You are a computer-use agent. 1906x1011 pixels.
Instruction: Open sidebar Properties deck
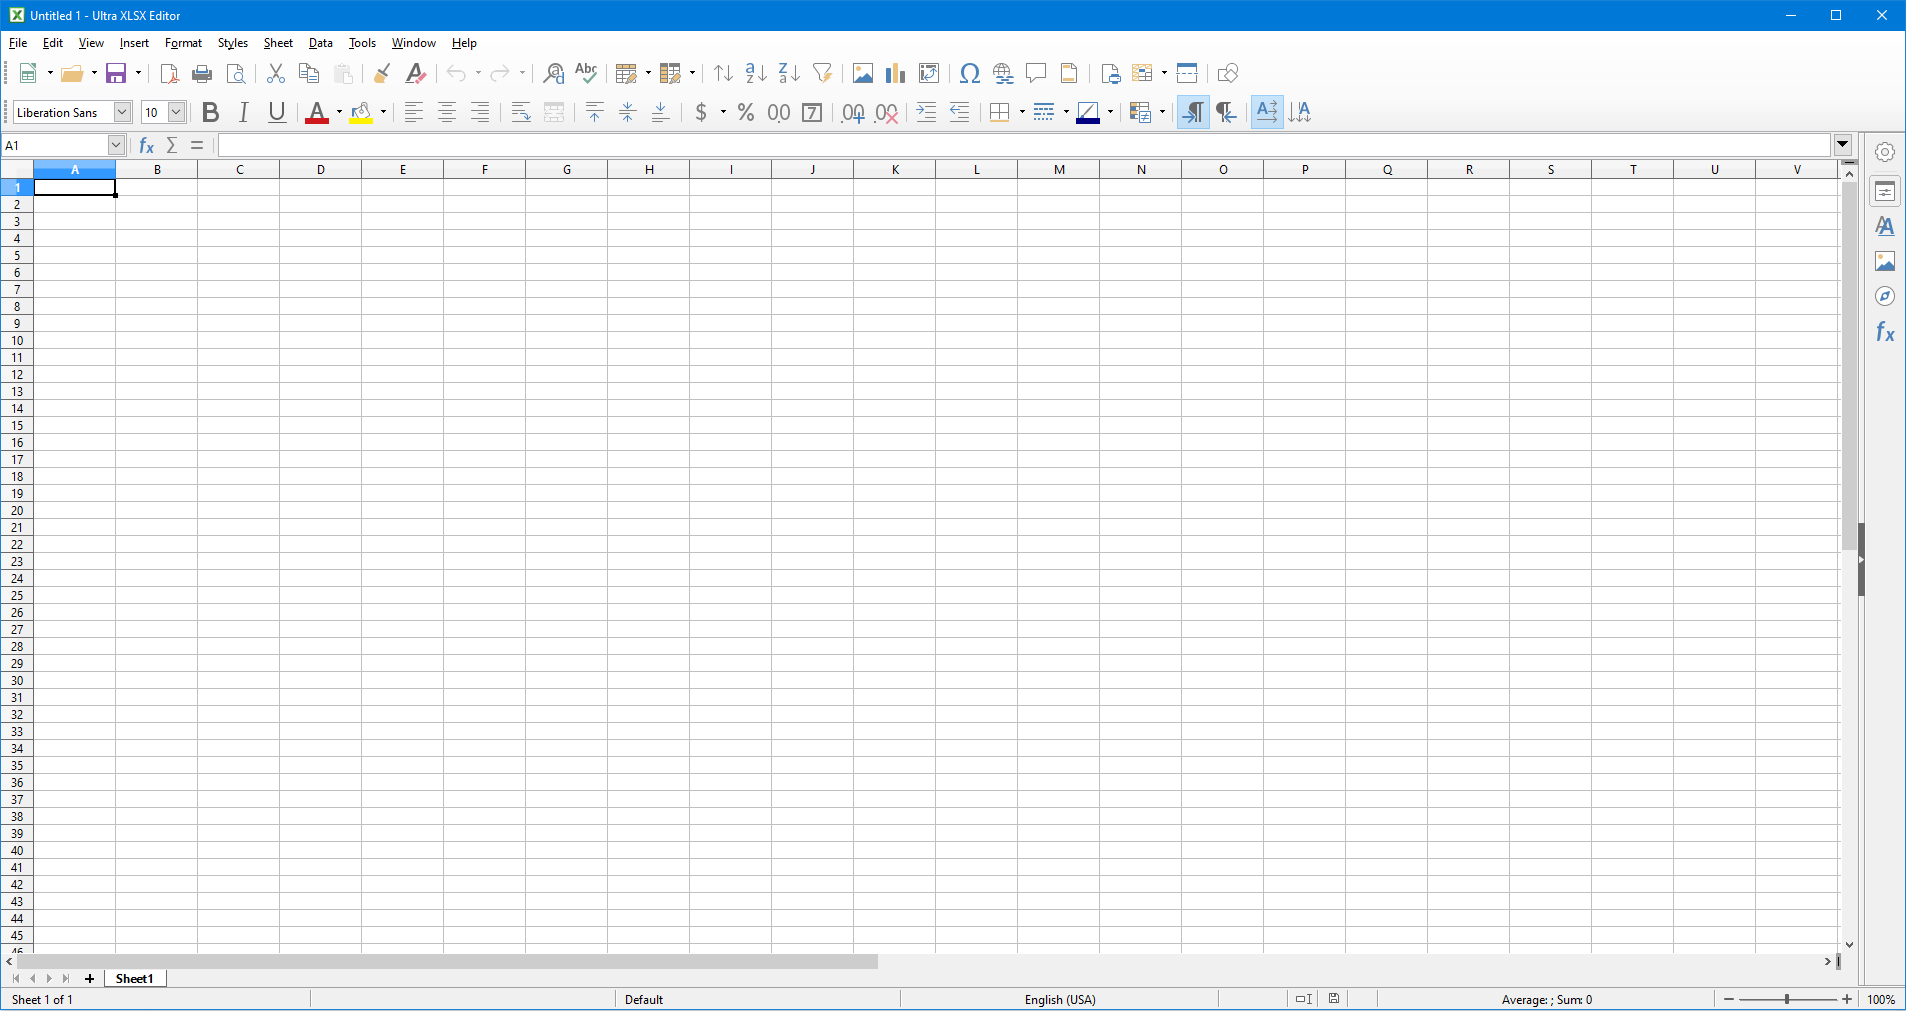click(x=1885, y=191)
